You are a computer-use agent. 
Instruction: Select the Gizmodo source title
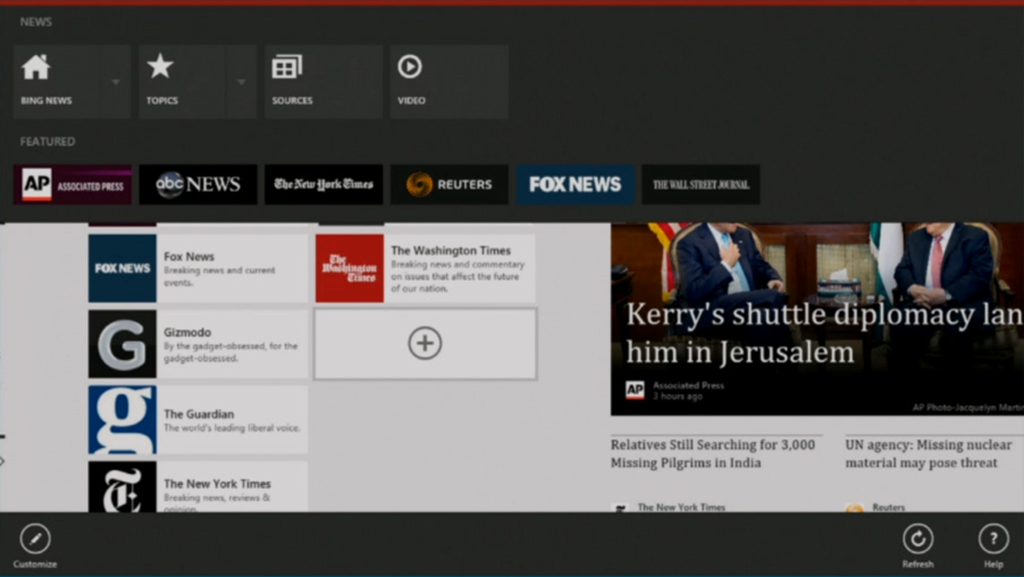(187, 332)
